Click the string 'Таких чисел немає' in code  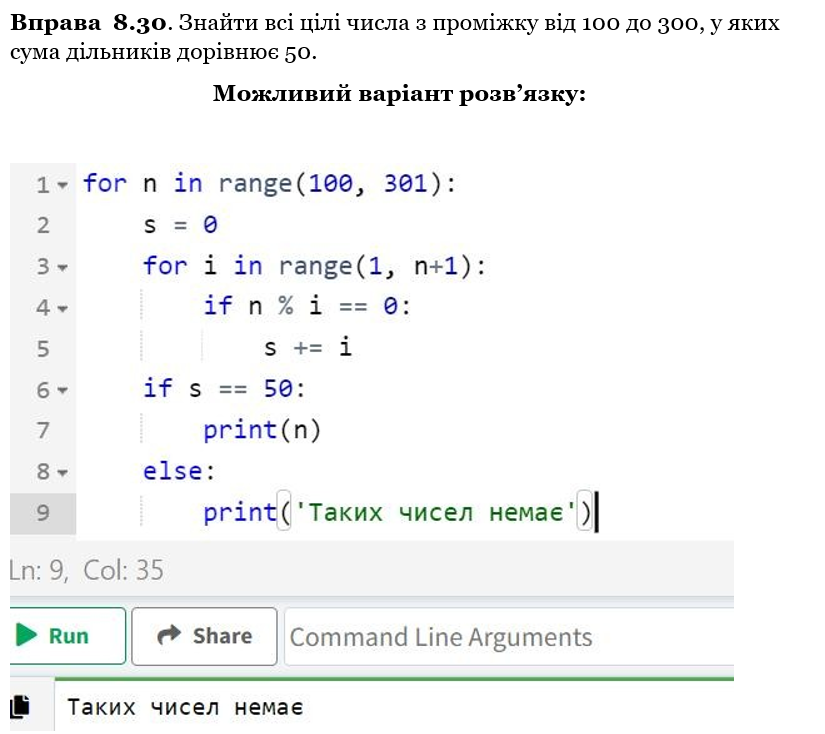(x=436, y=512)
